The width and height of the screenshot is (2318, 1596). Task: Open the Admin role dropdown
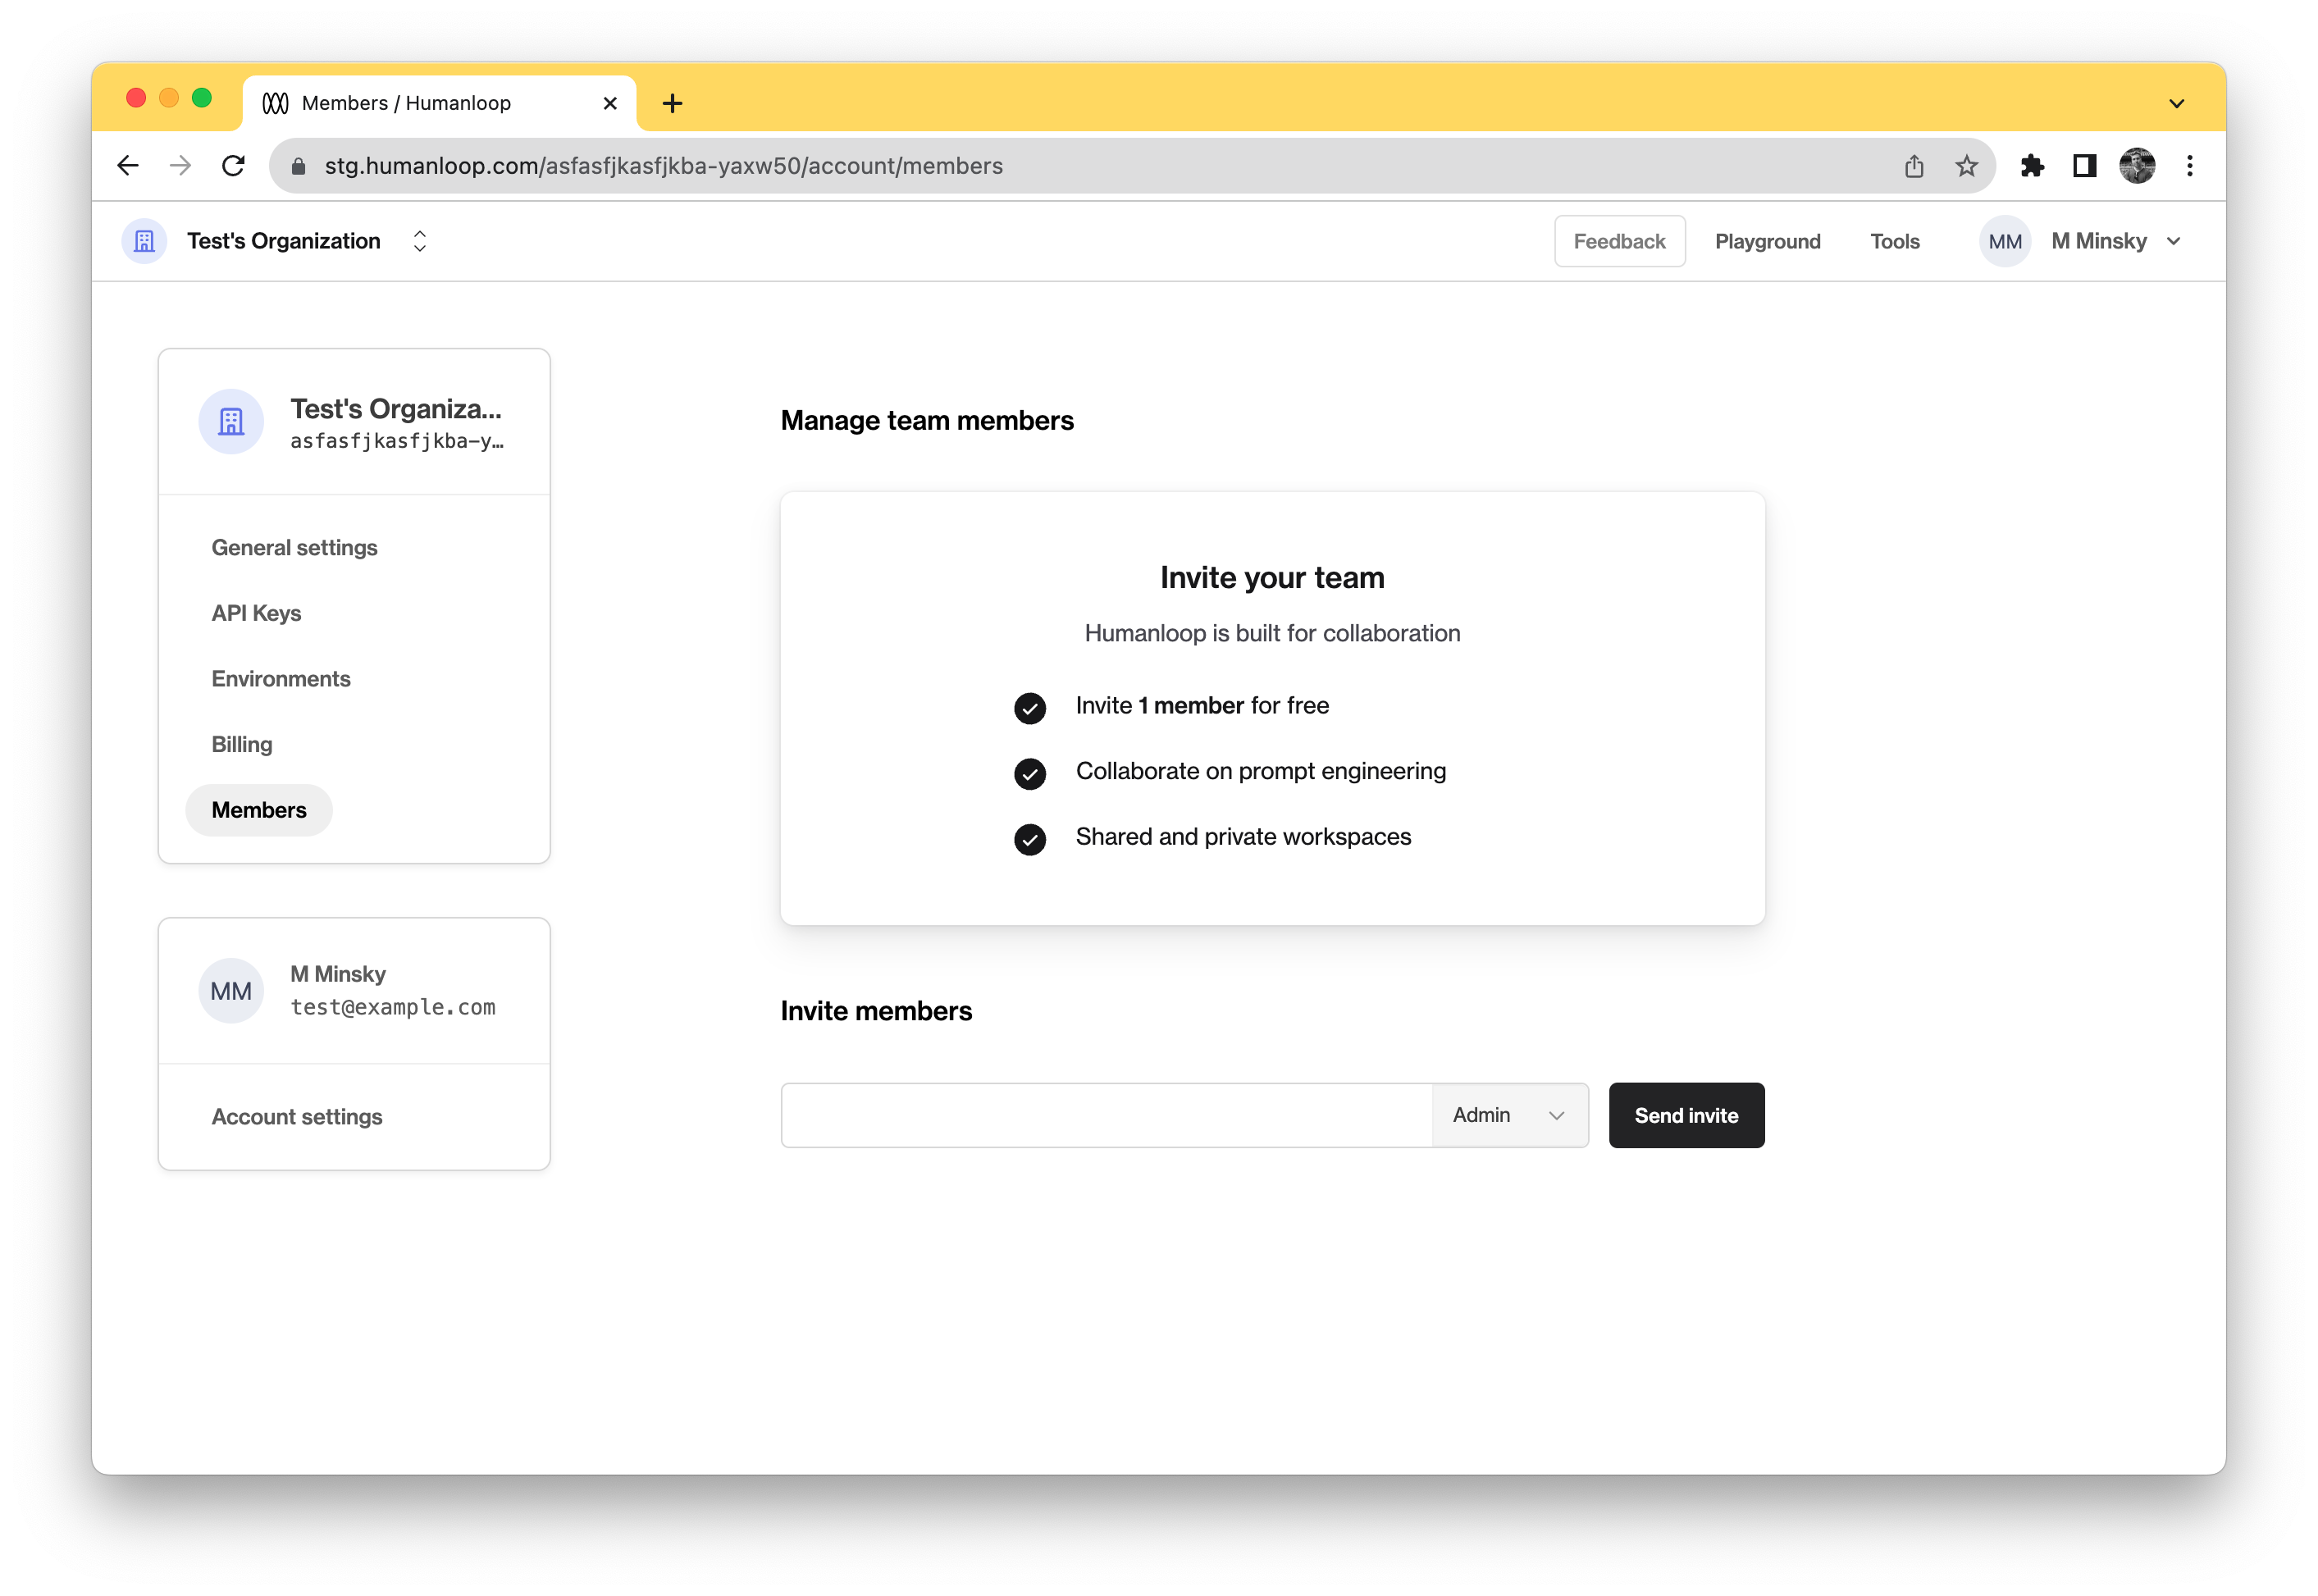click(1510, 1115)
